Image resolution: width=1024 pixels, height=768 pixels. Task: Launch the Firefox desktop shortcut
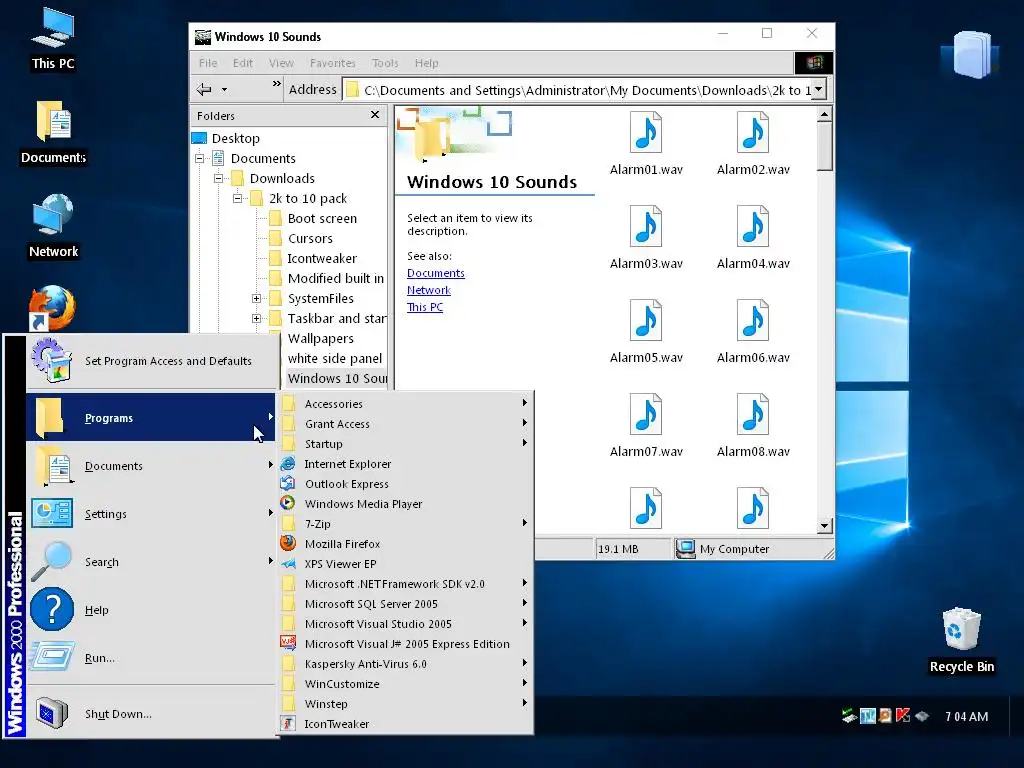coord(52,308)
